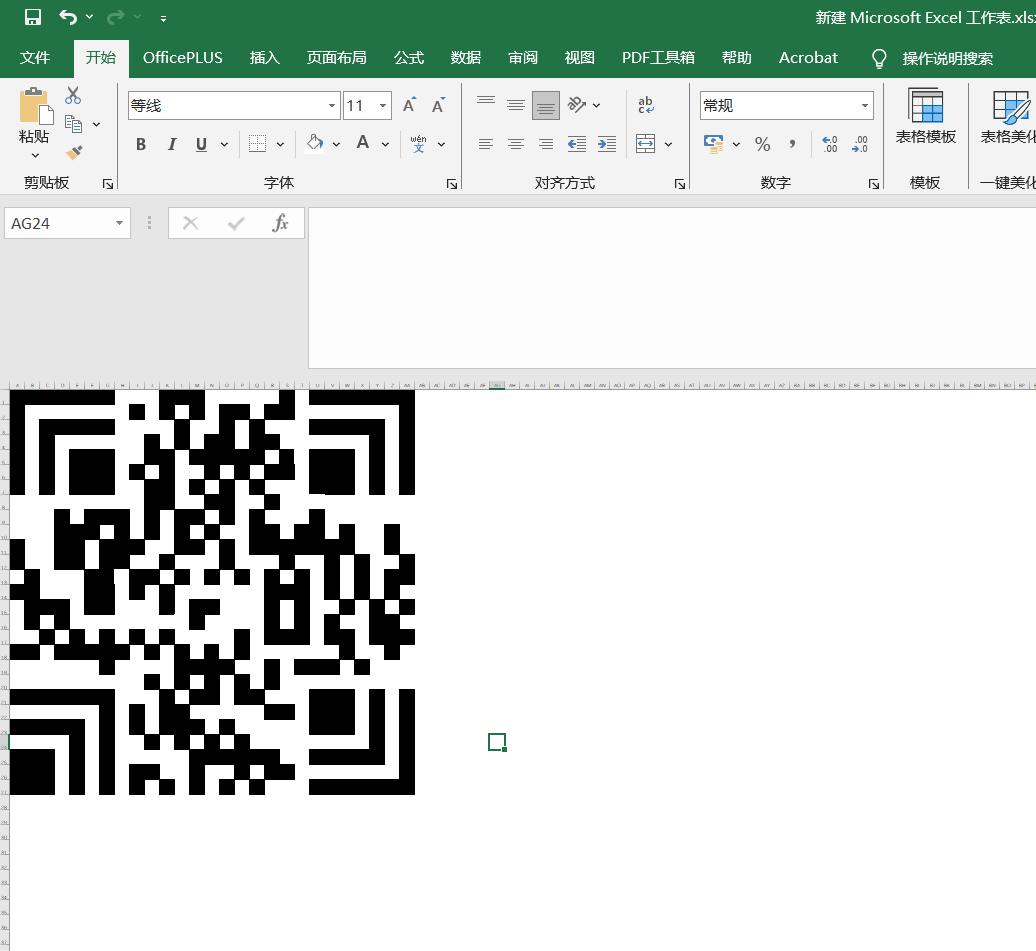Open 对齐方式 dialog launcher
Screen dimensions: 1036x951
(679, 184)
